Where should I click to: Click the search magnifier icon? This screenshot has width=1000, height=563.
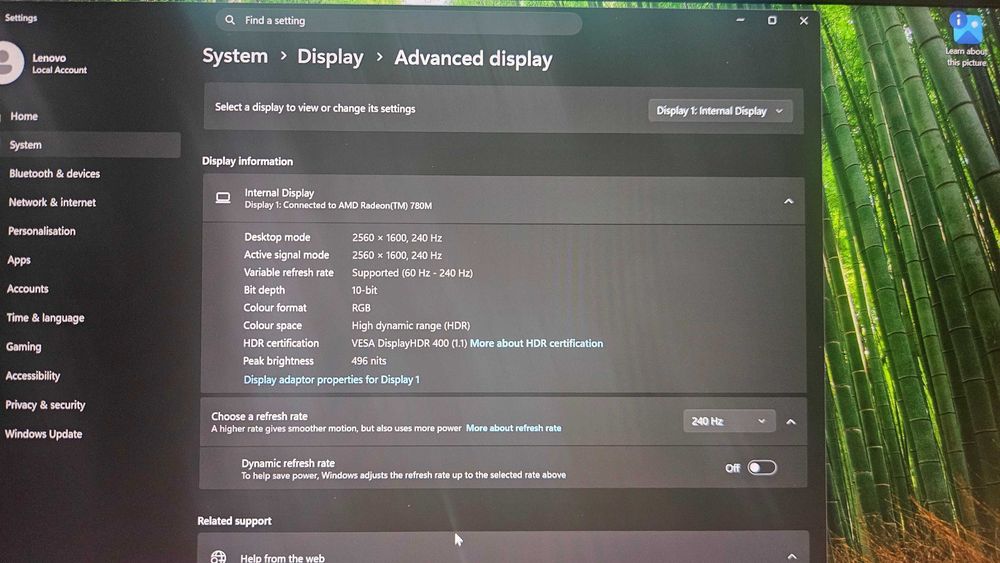(230, 20)
